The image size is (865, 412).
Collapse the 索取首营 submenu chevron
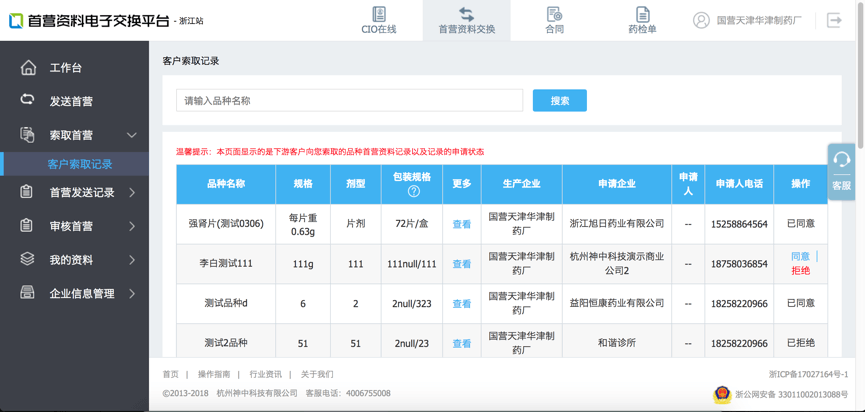[x=131, y=135]
